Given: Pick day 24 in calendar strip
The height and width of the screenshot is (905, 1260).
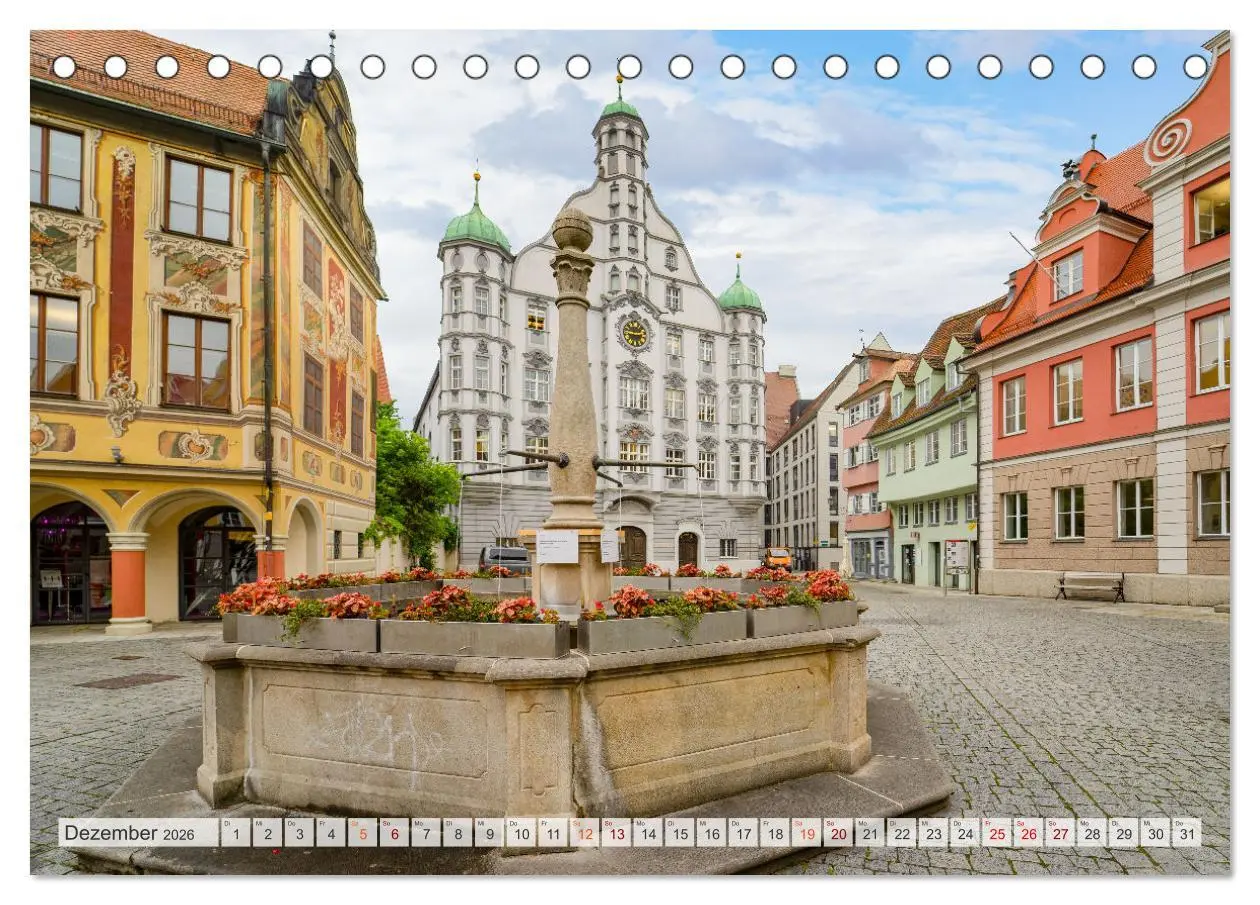Looking at the screenshot, I should tap(964, 833).
